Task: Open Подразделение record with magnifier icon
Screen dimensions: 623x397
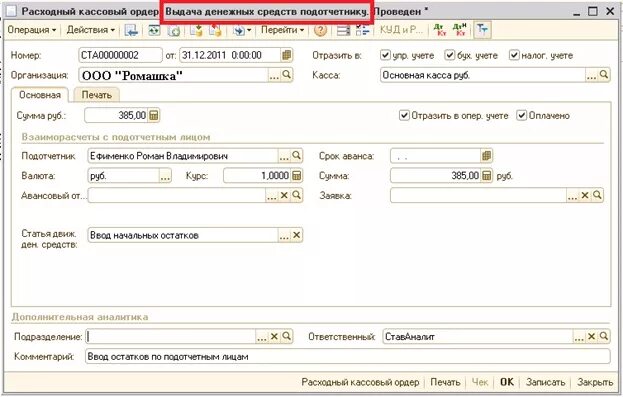Action: pyautogui.click(x=286, y=337)
